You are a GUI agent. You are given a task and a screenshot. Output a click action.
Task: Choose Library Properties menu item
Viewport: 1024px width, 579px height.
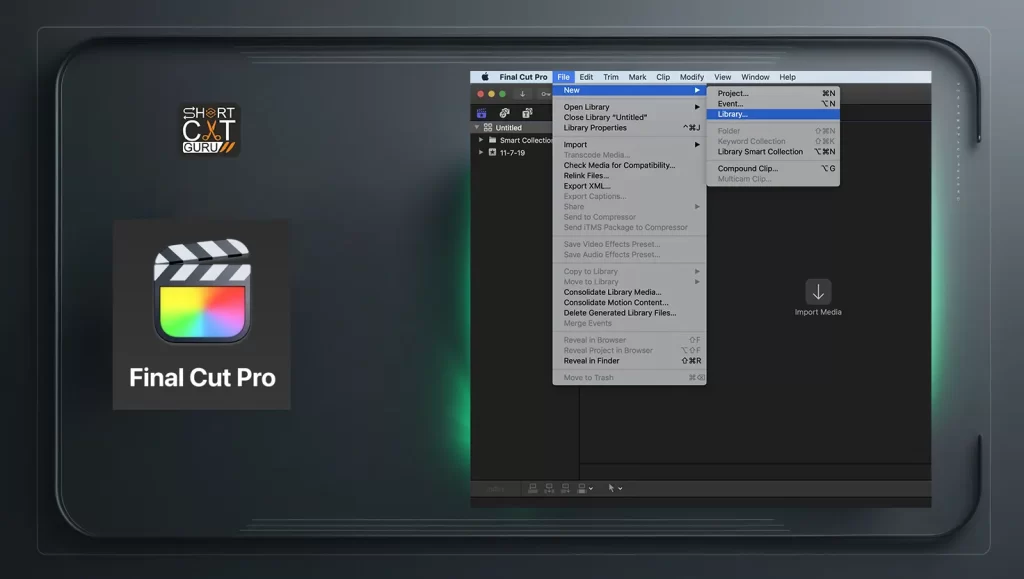tap(630, 128)
